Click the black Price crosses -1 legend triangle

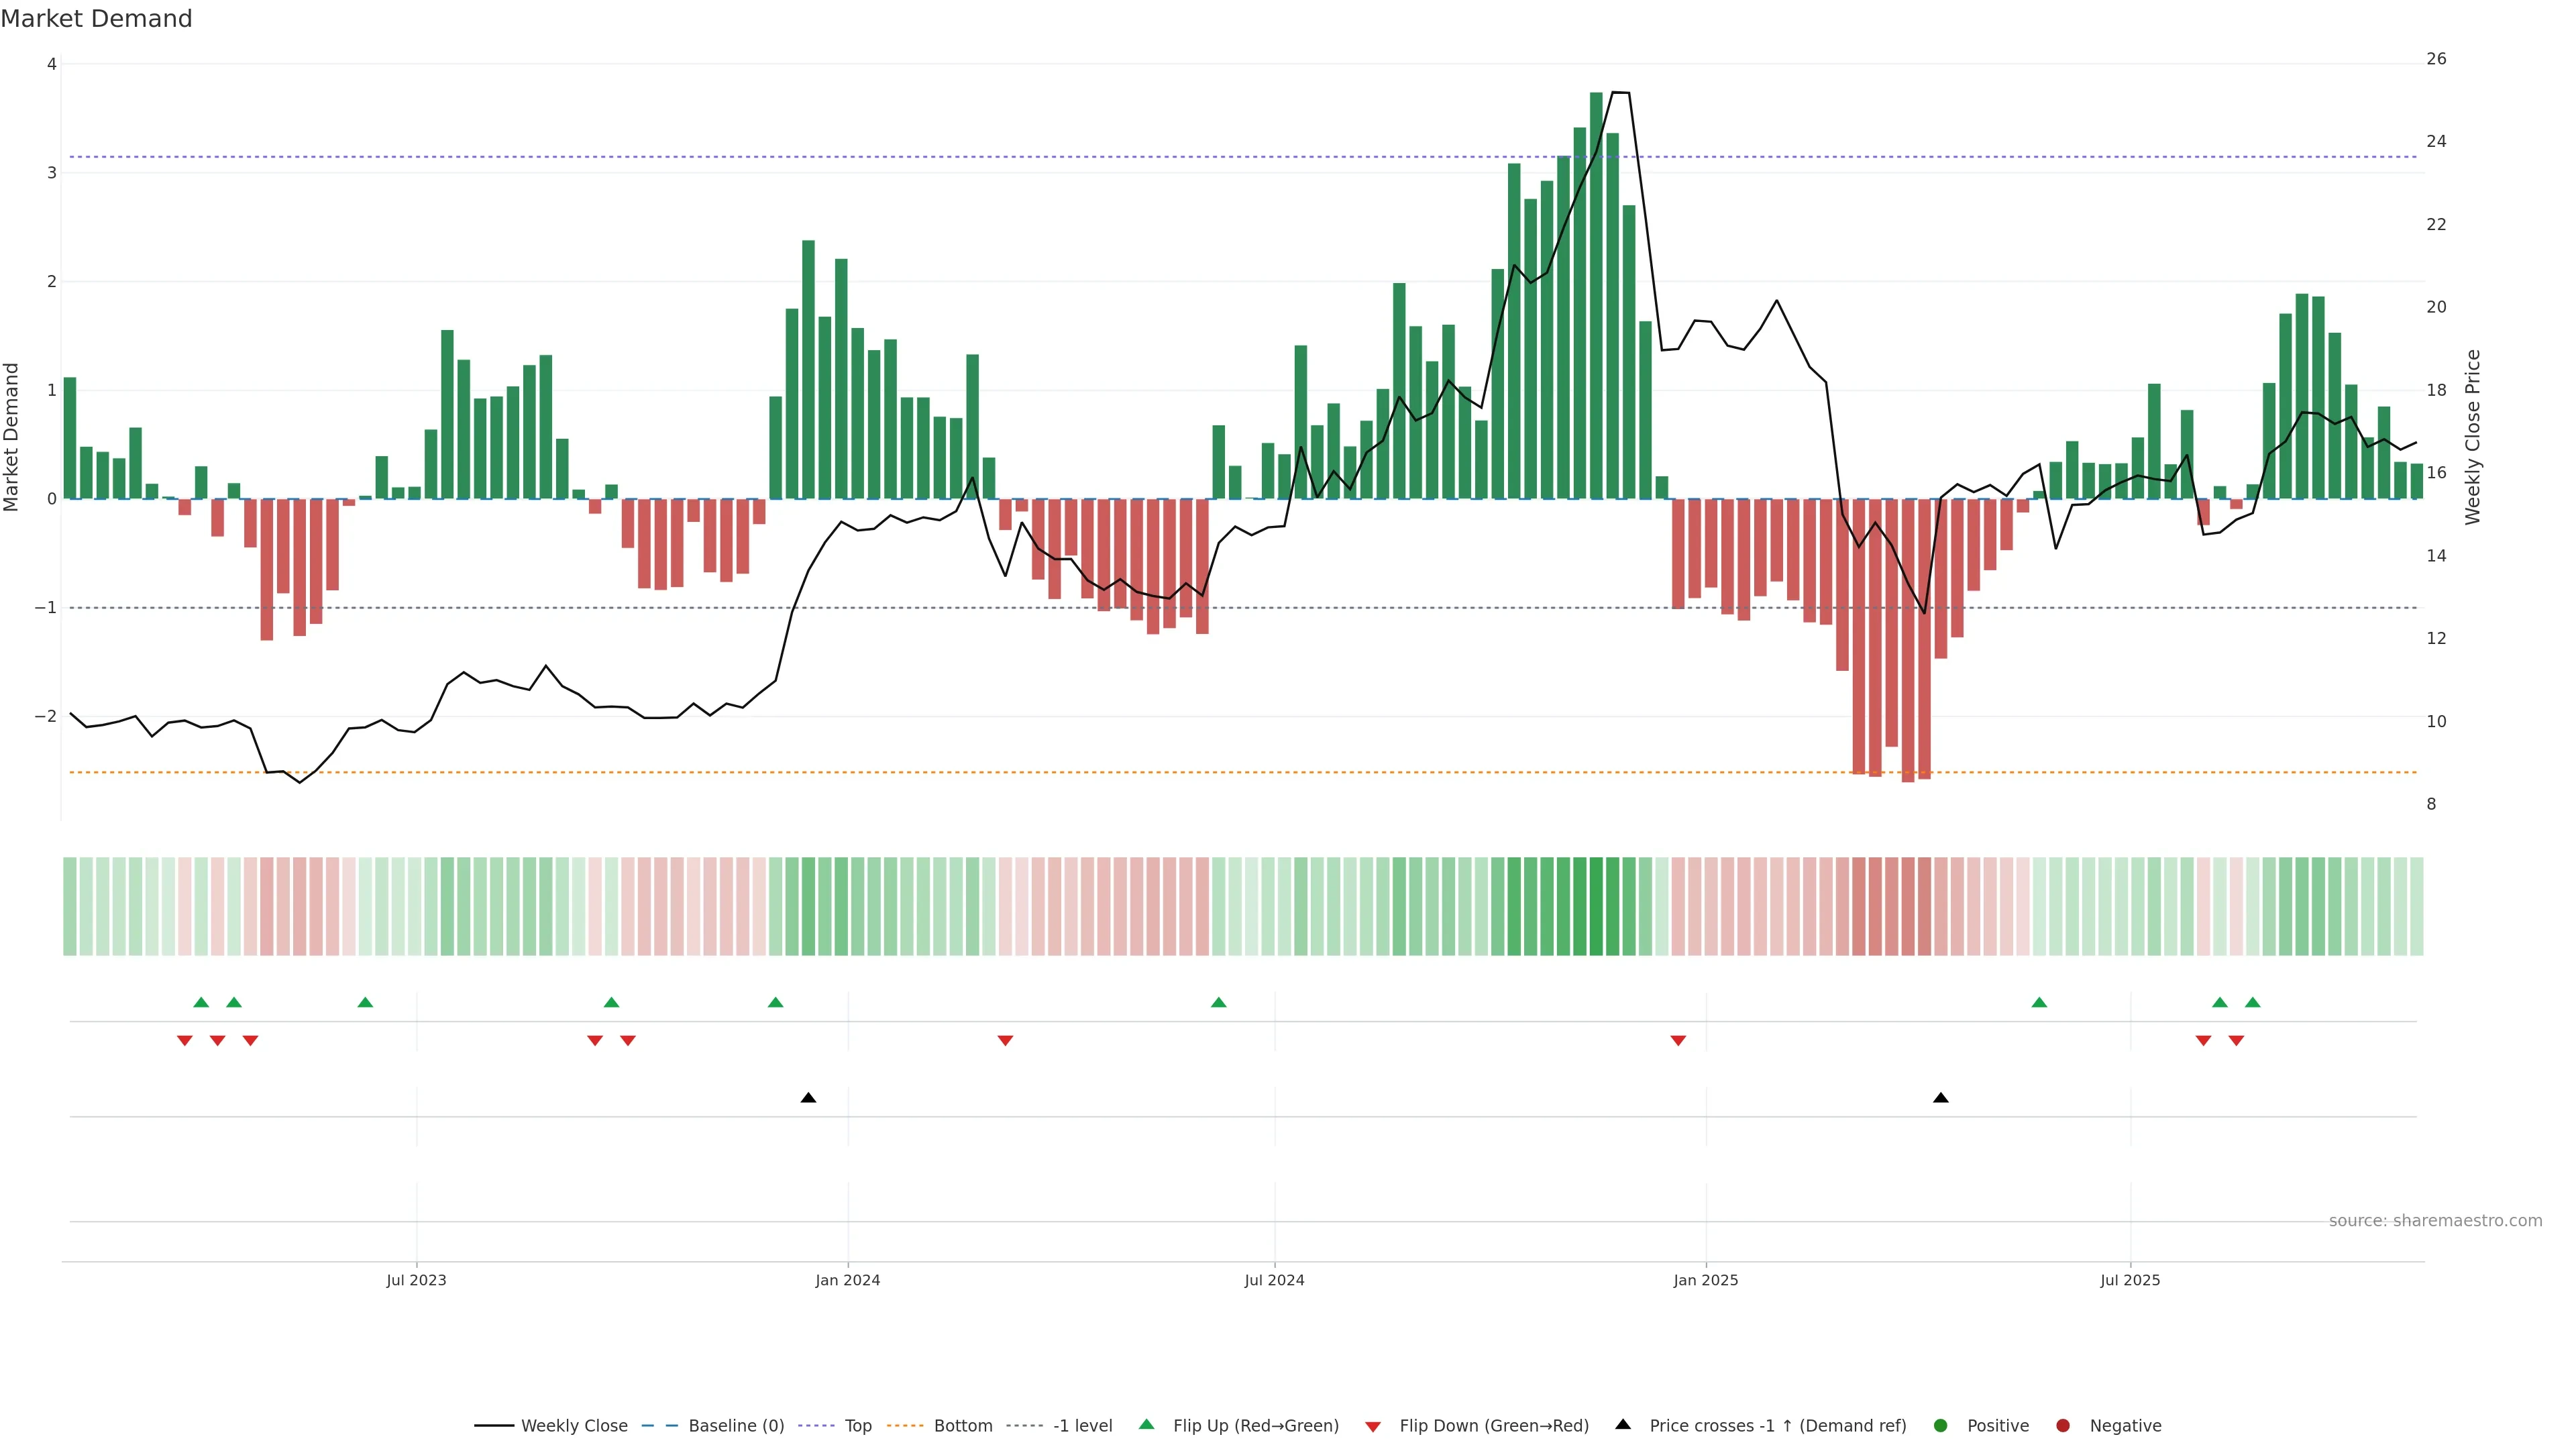(1623, 1424)
